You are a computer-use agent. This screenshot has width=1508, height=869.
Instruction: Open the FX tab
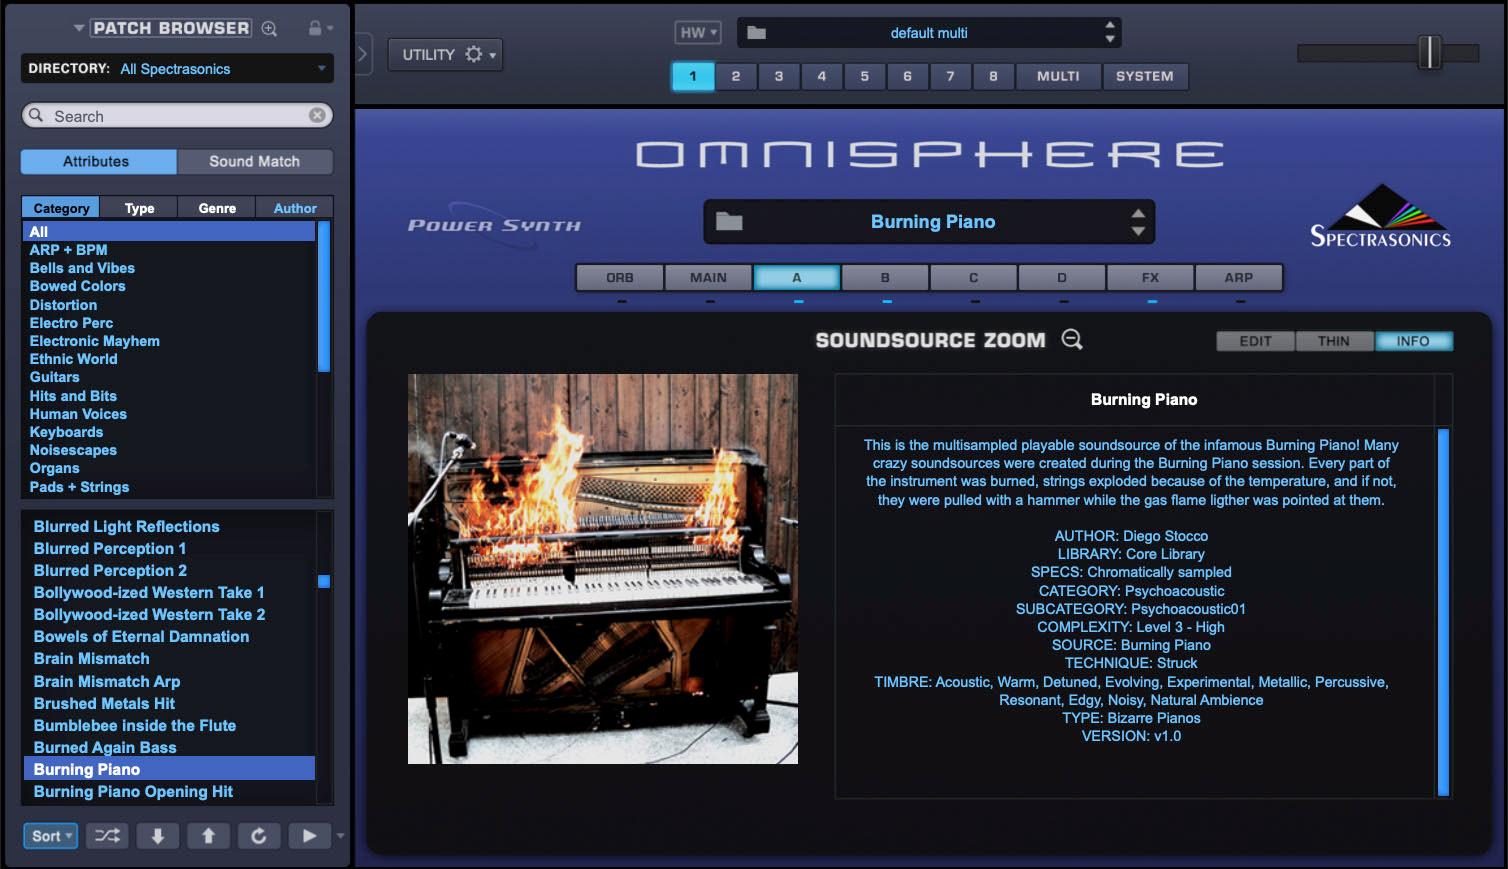coord(1150,277)
